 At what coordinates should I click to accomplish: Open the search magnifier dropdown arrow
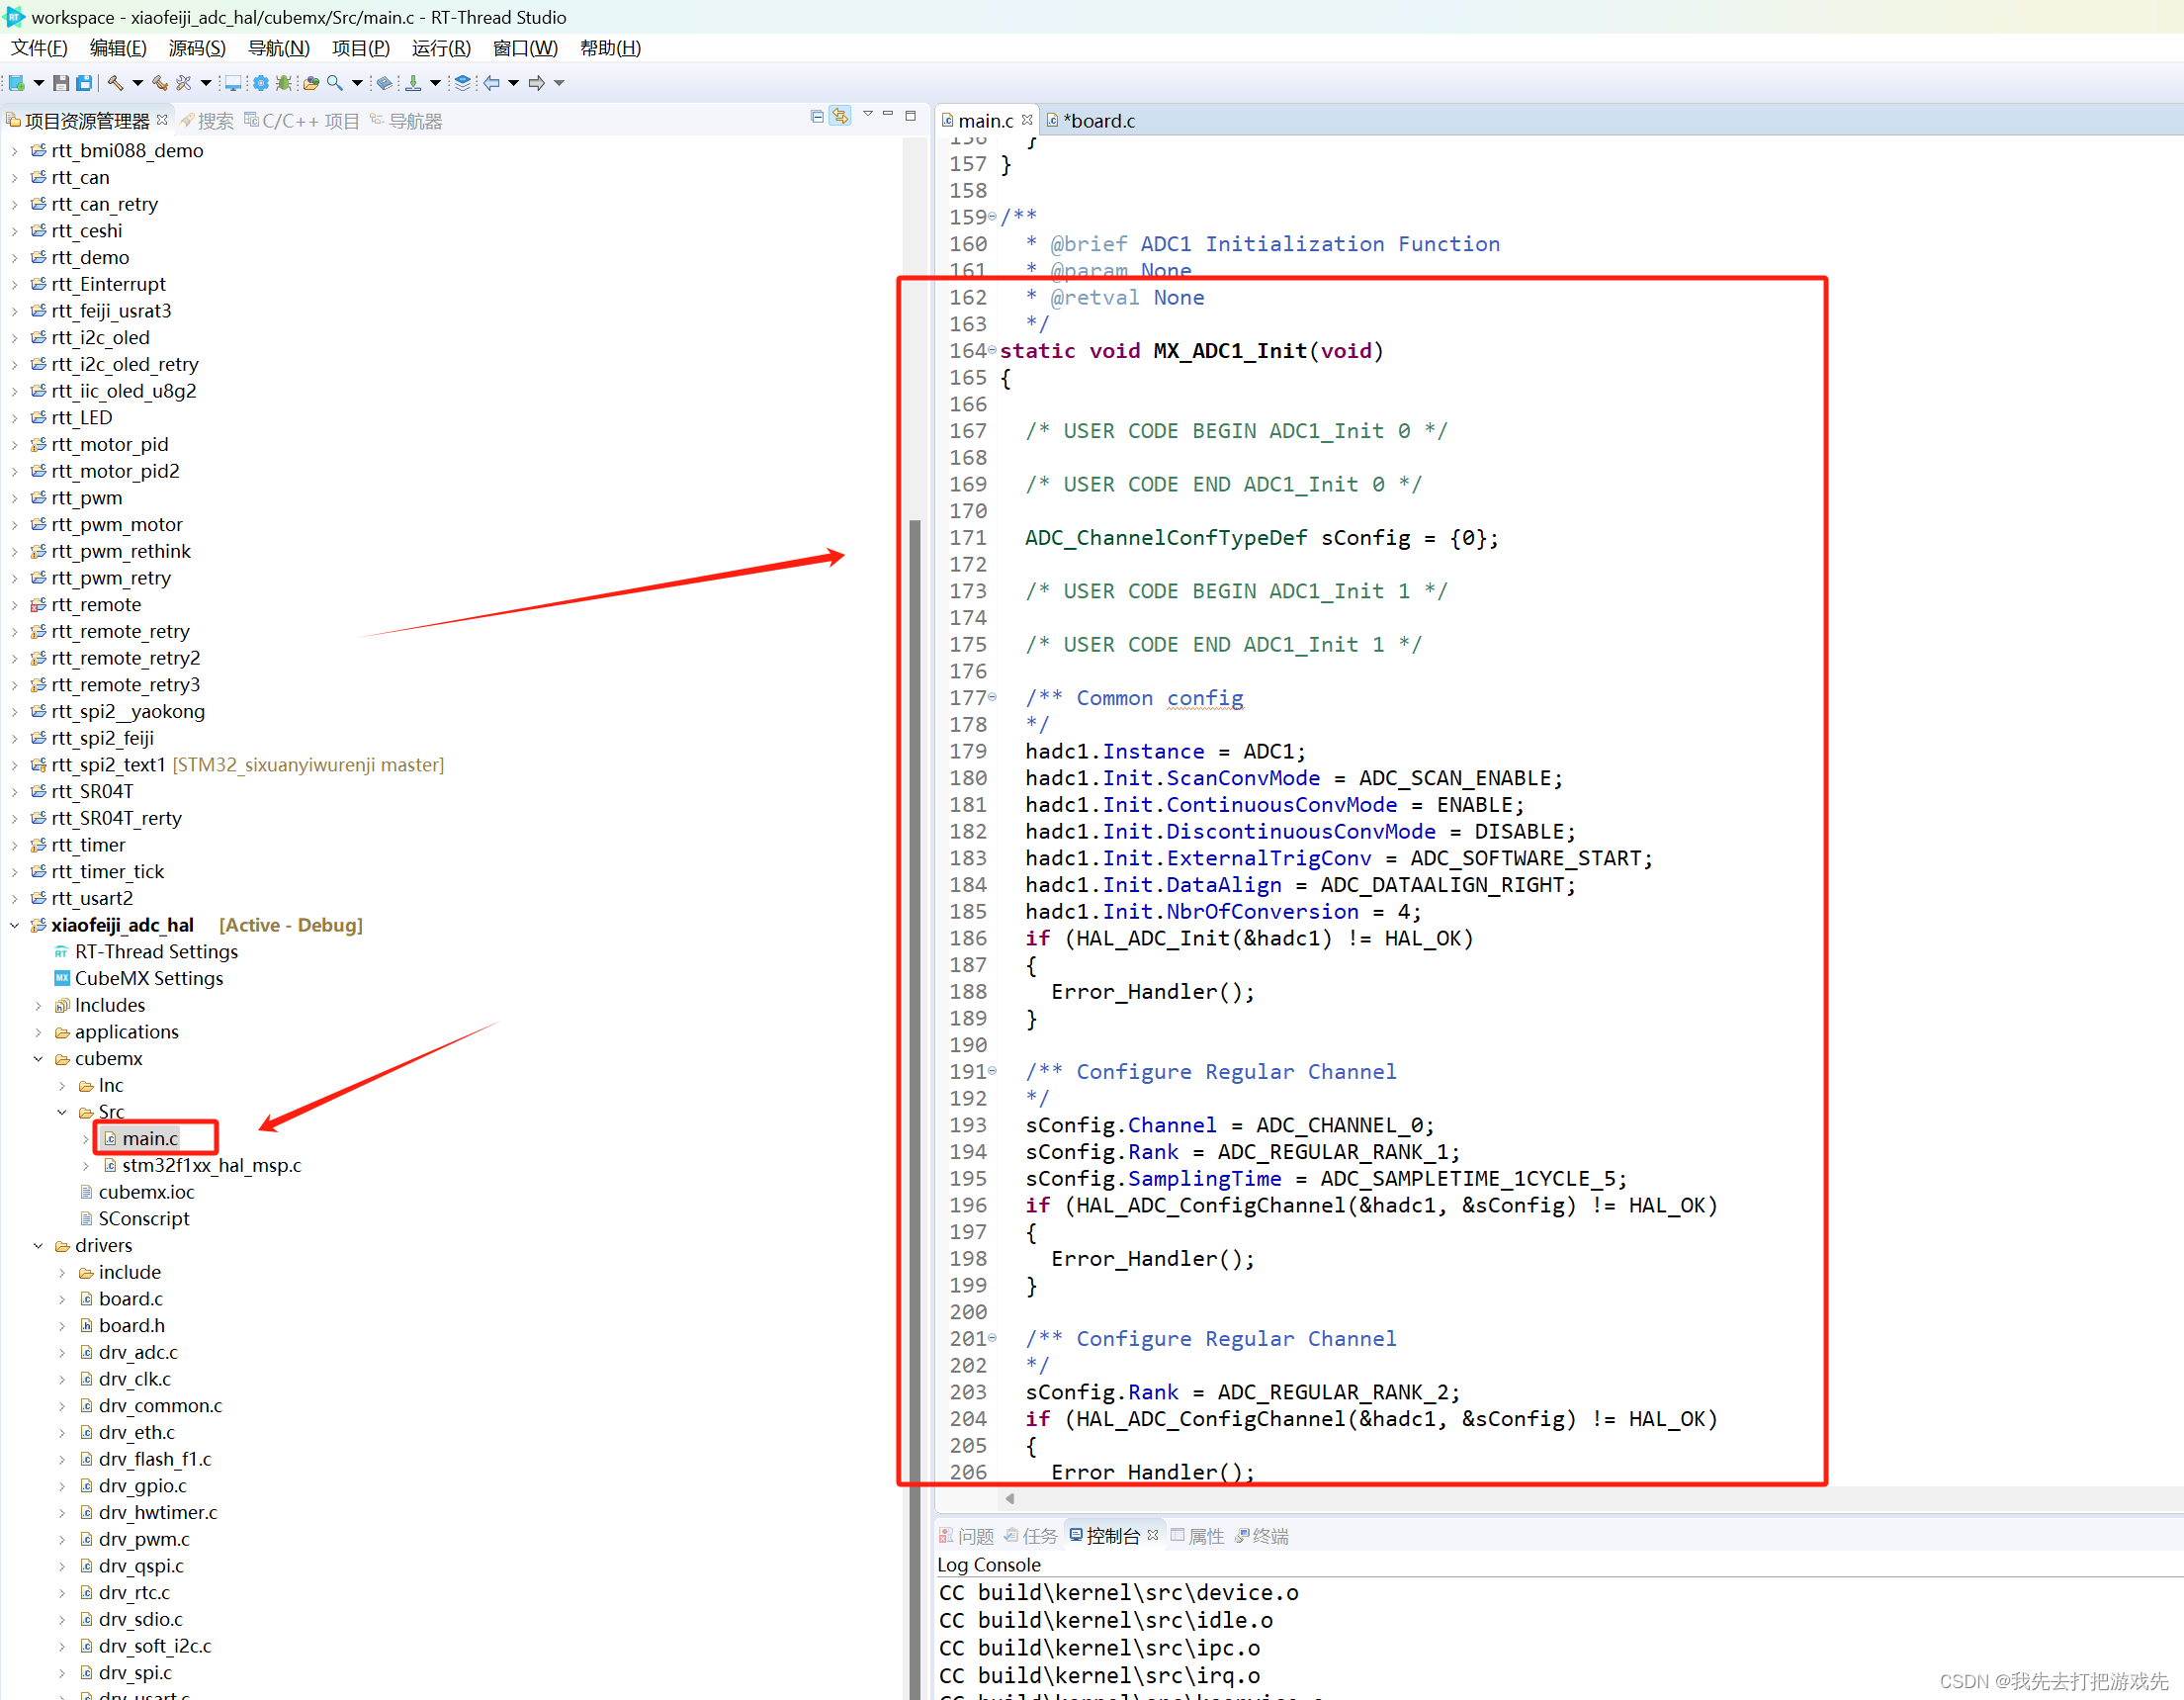357,83
